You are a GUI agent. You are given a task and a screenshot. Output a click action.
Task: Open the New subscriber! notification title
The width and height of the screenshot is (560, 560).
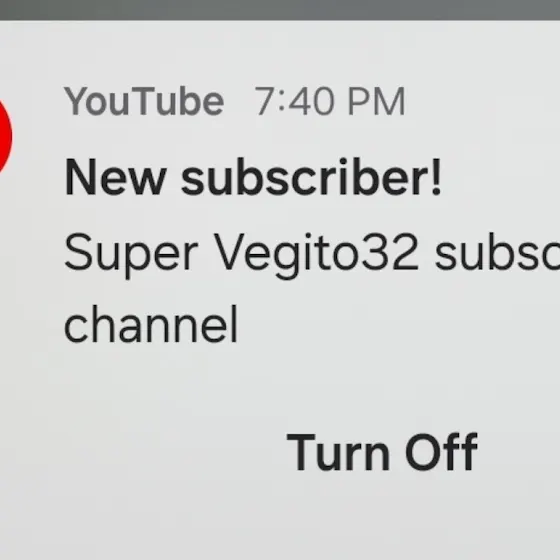click(x=253, y=178)
